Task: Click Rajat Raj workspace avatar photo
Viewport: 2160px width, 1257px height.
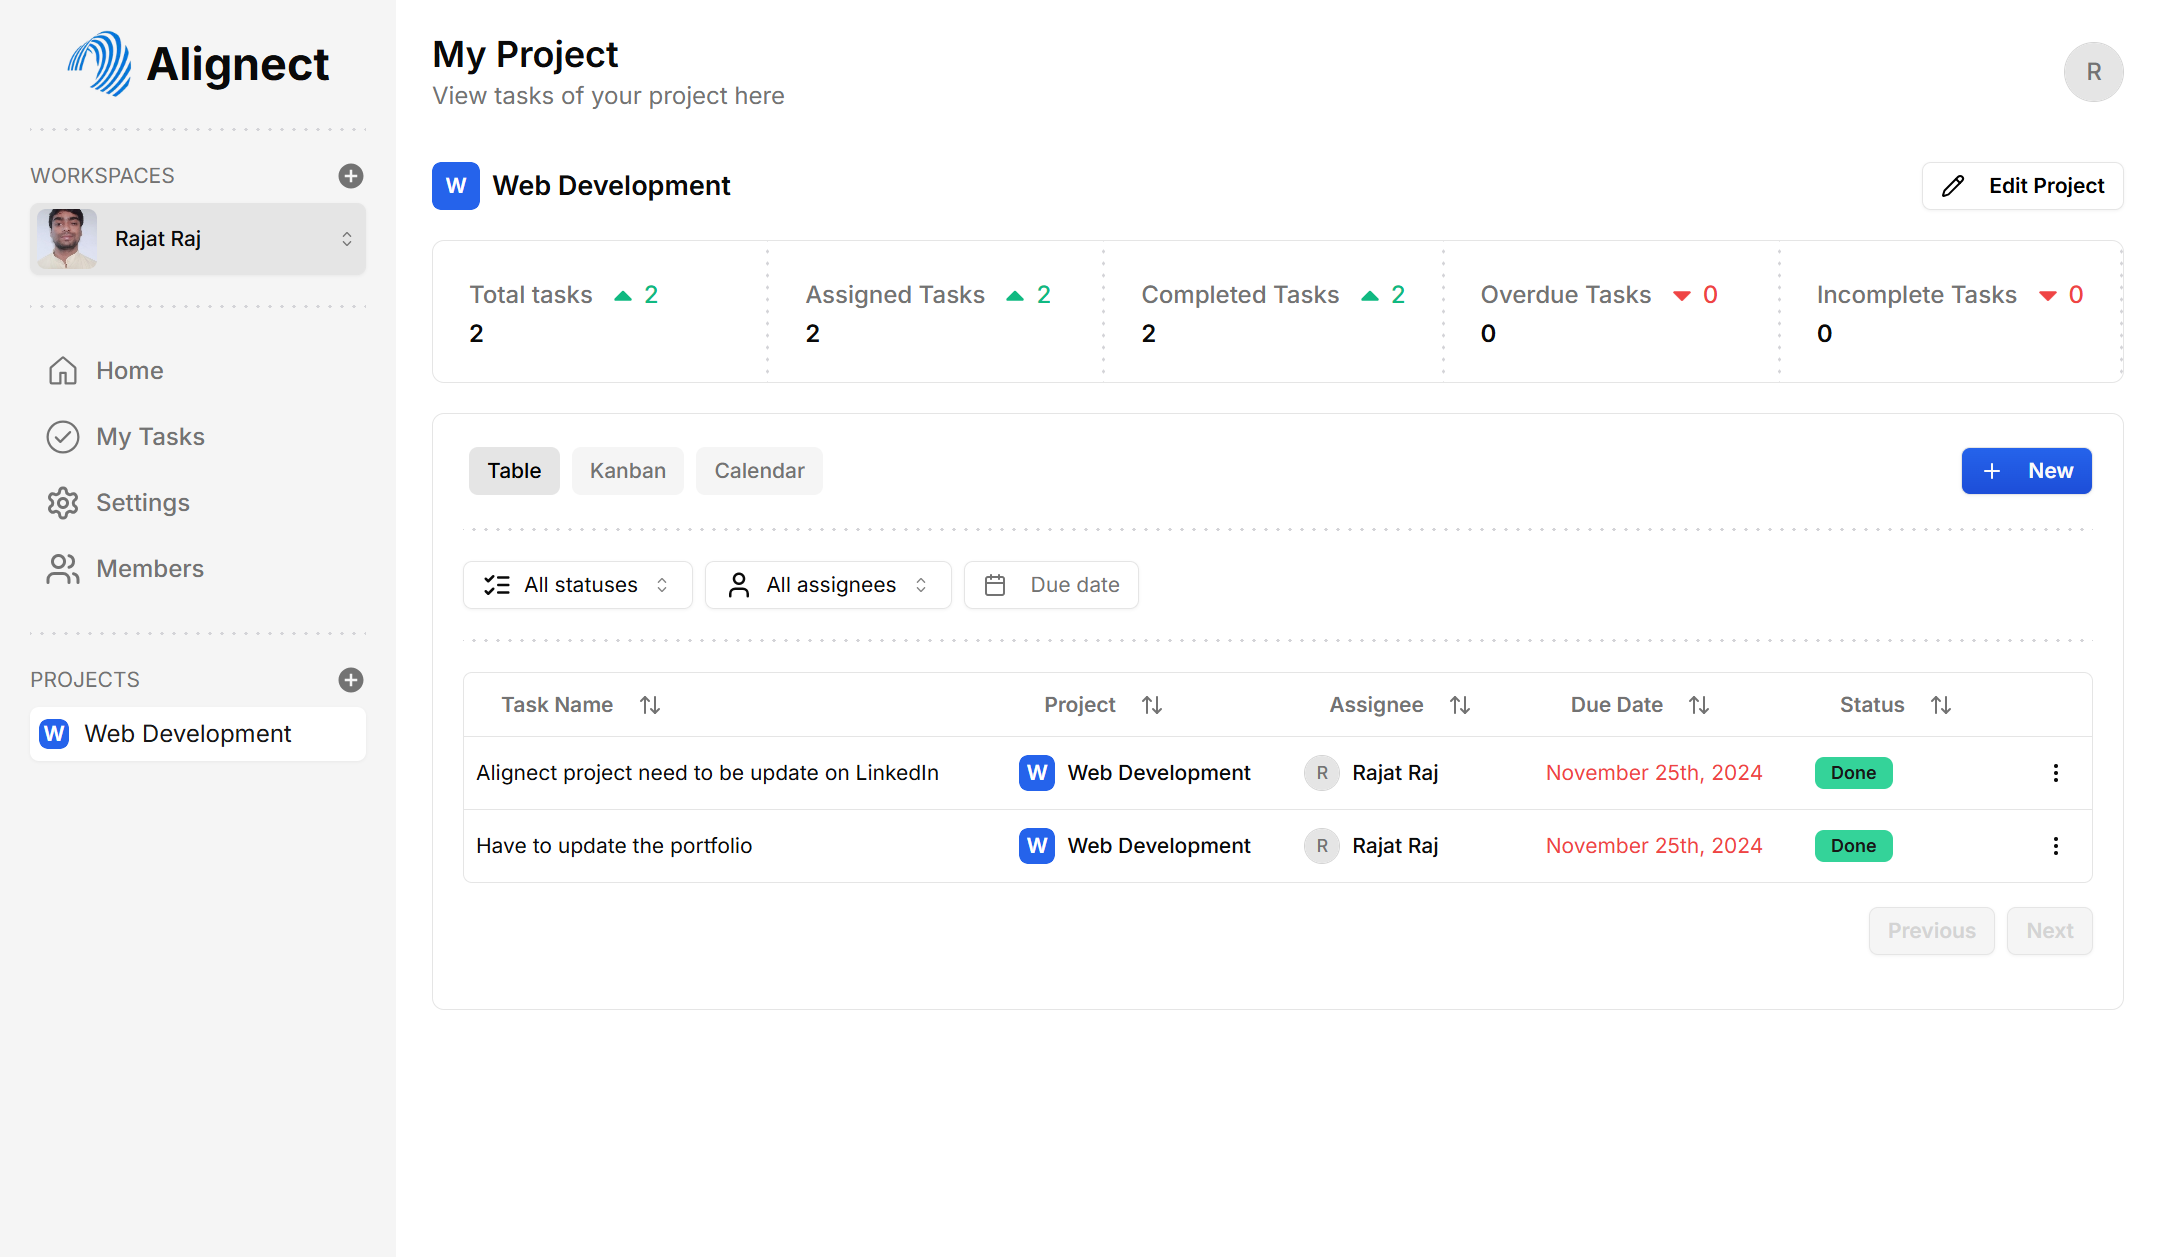Action: point(67,239)
